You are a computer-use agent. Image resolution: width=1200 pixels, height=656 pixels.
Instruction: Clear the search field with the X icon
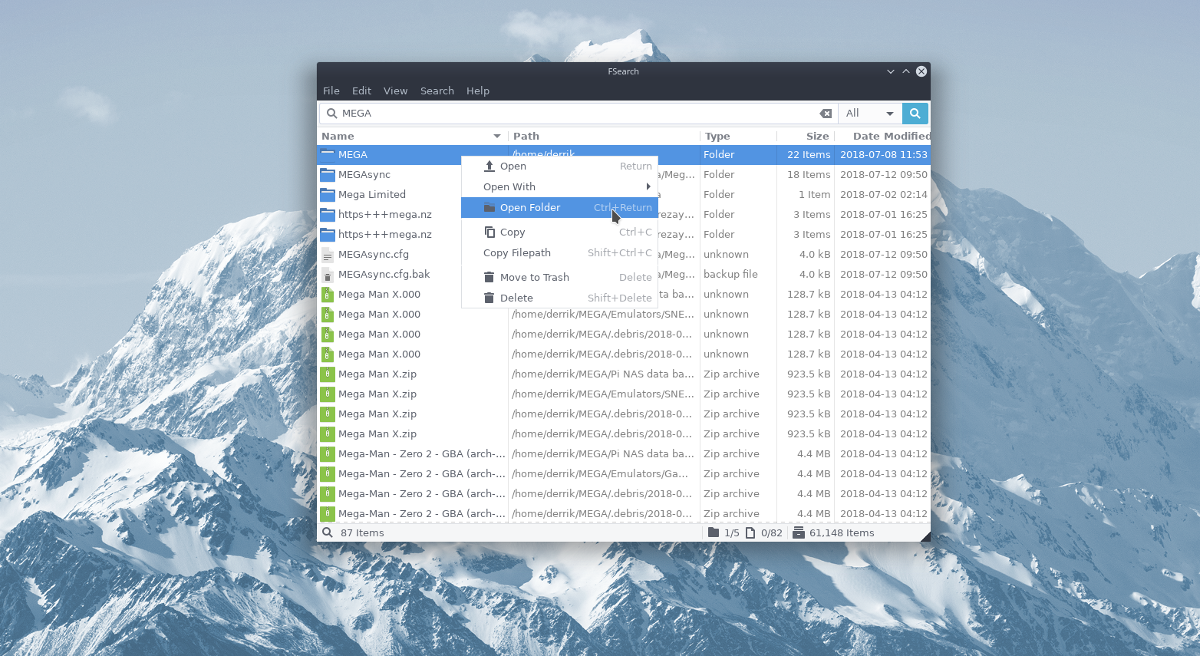coord(825,113)
